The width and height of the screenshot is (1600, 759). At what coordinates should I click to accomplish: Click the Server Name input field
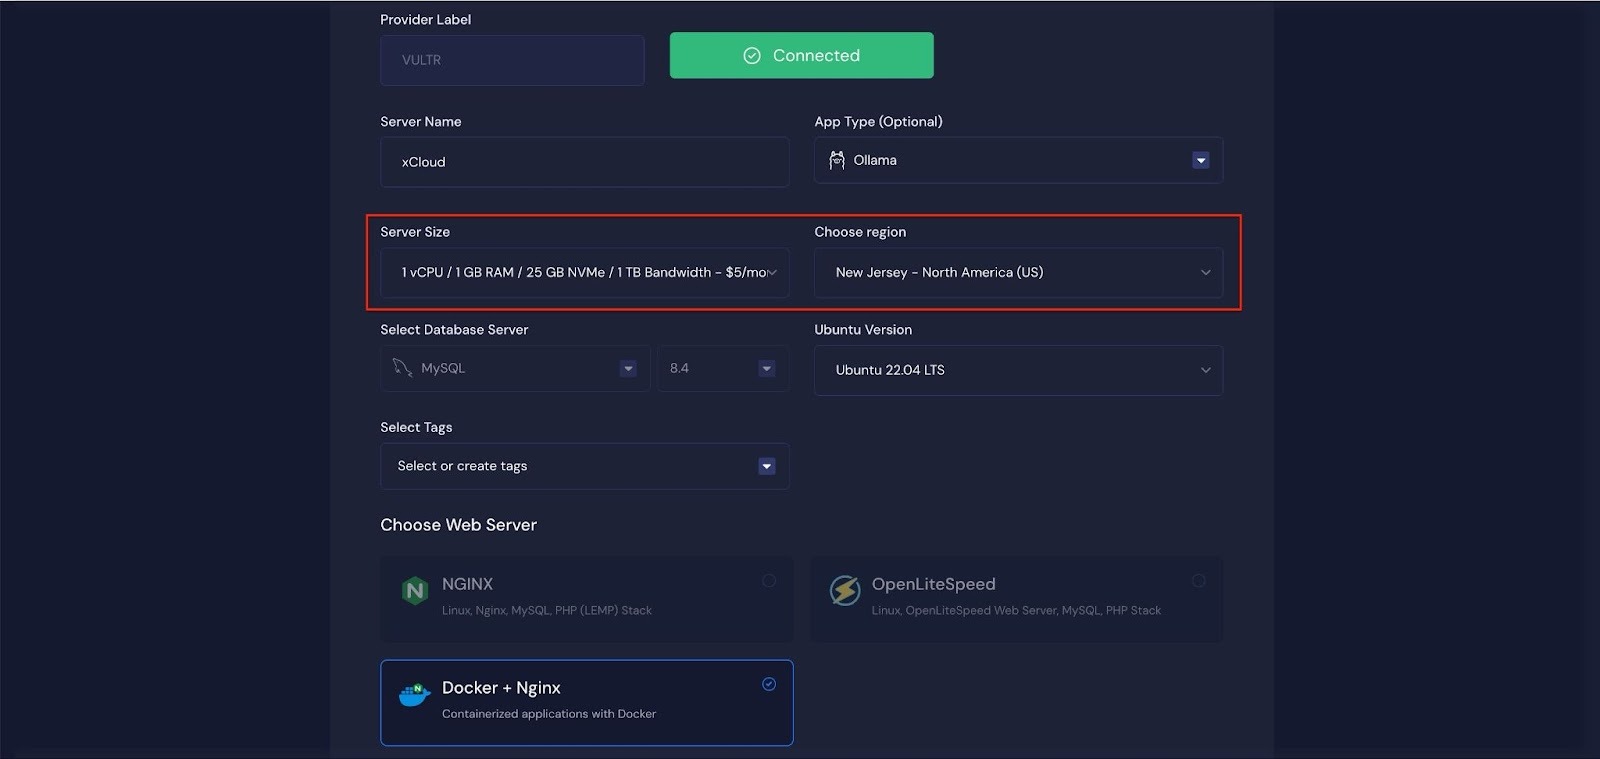click(584, 162)
